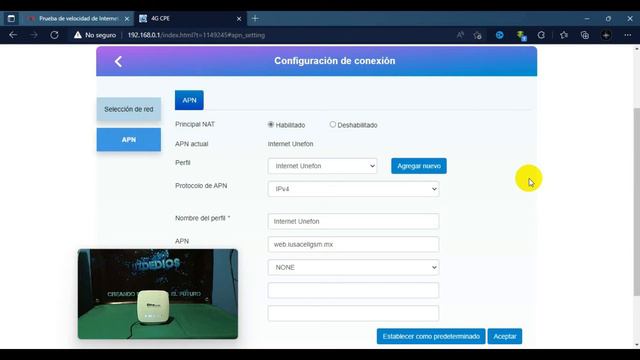Add page to favorites star icon

(x=478, y=35)
